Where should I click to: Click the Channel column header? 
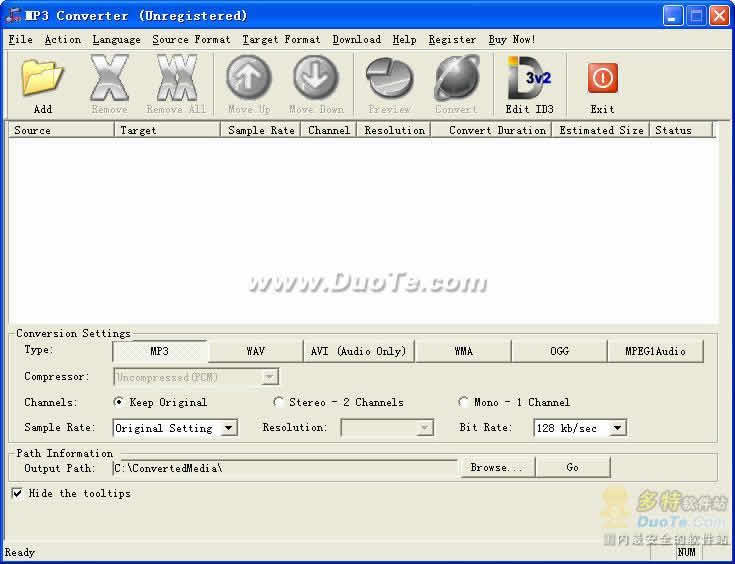(x=329, y=130)
